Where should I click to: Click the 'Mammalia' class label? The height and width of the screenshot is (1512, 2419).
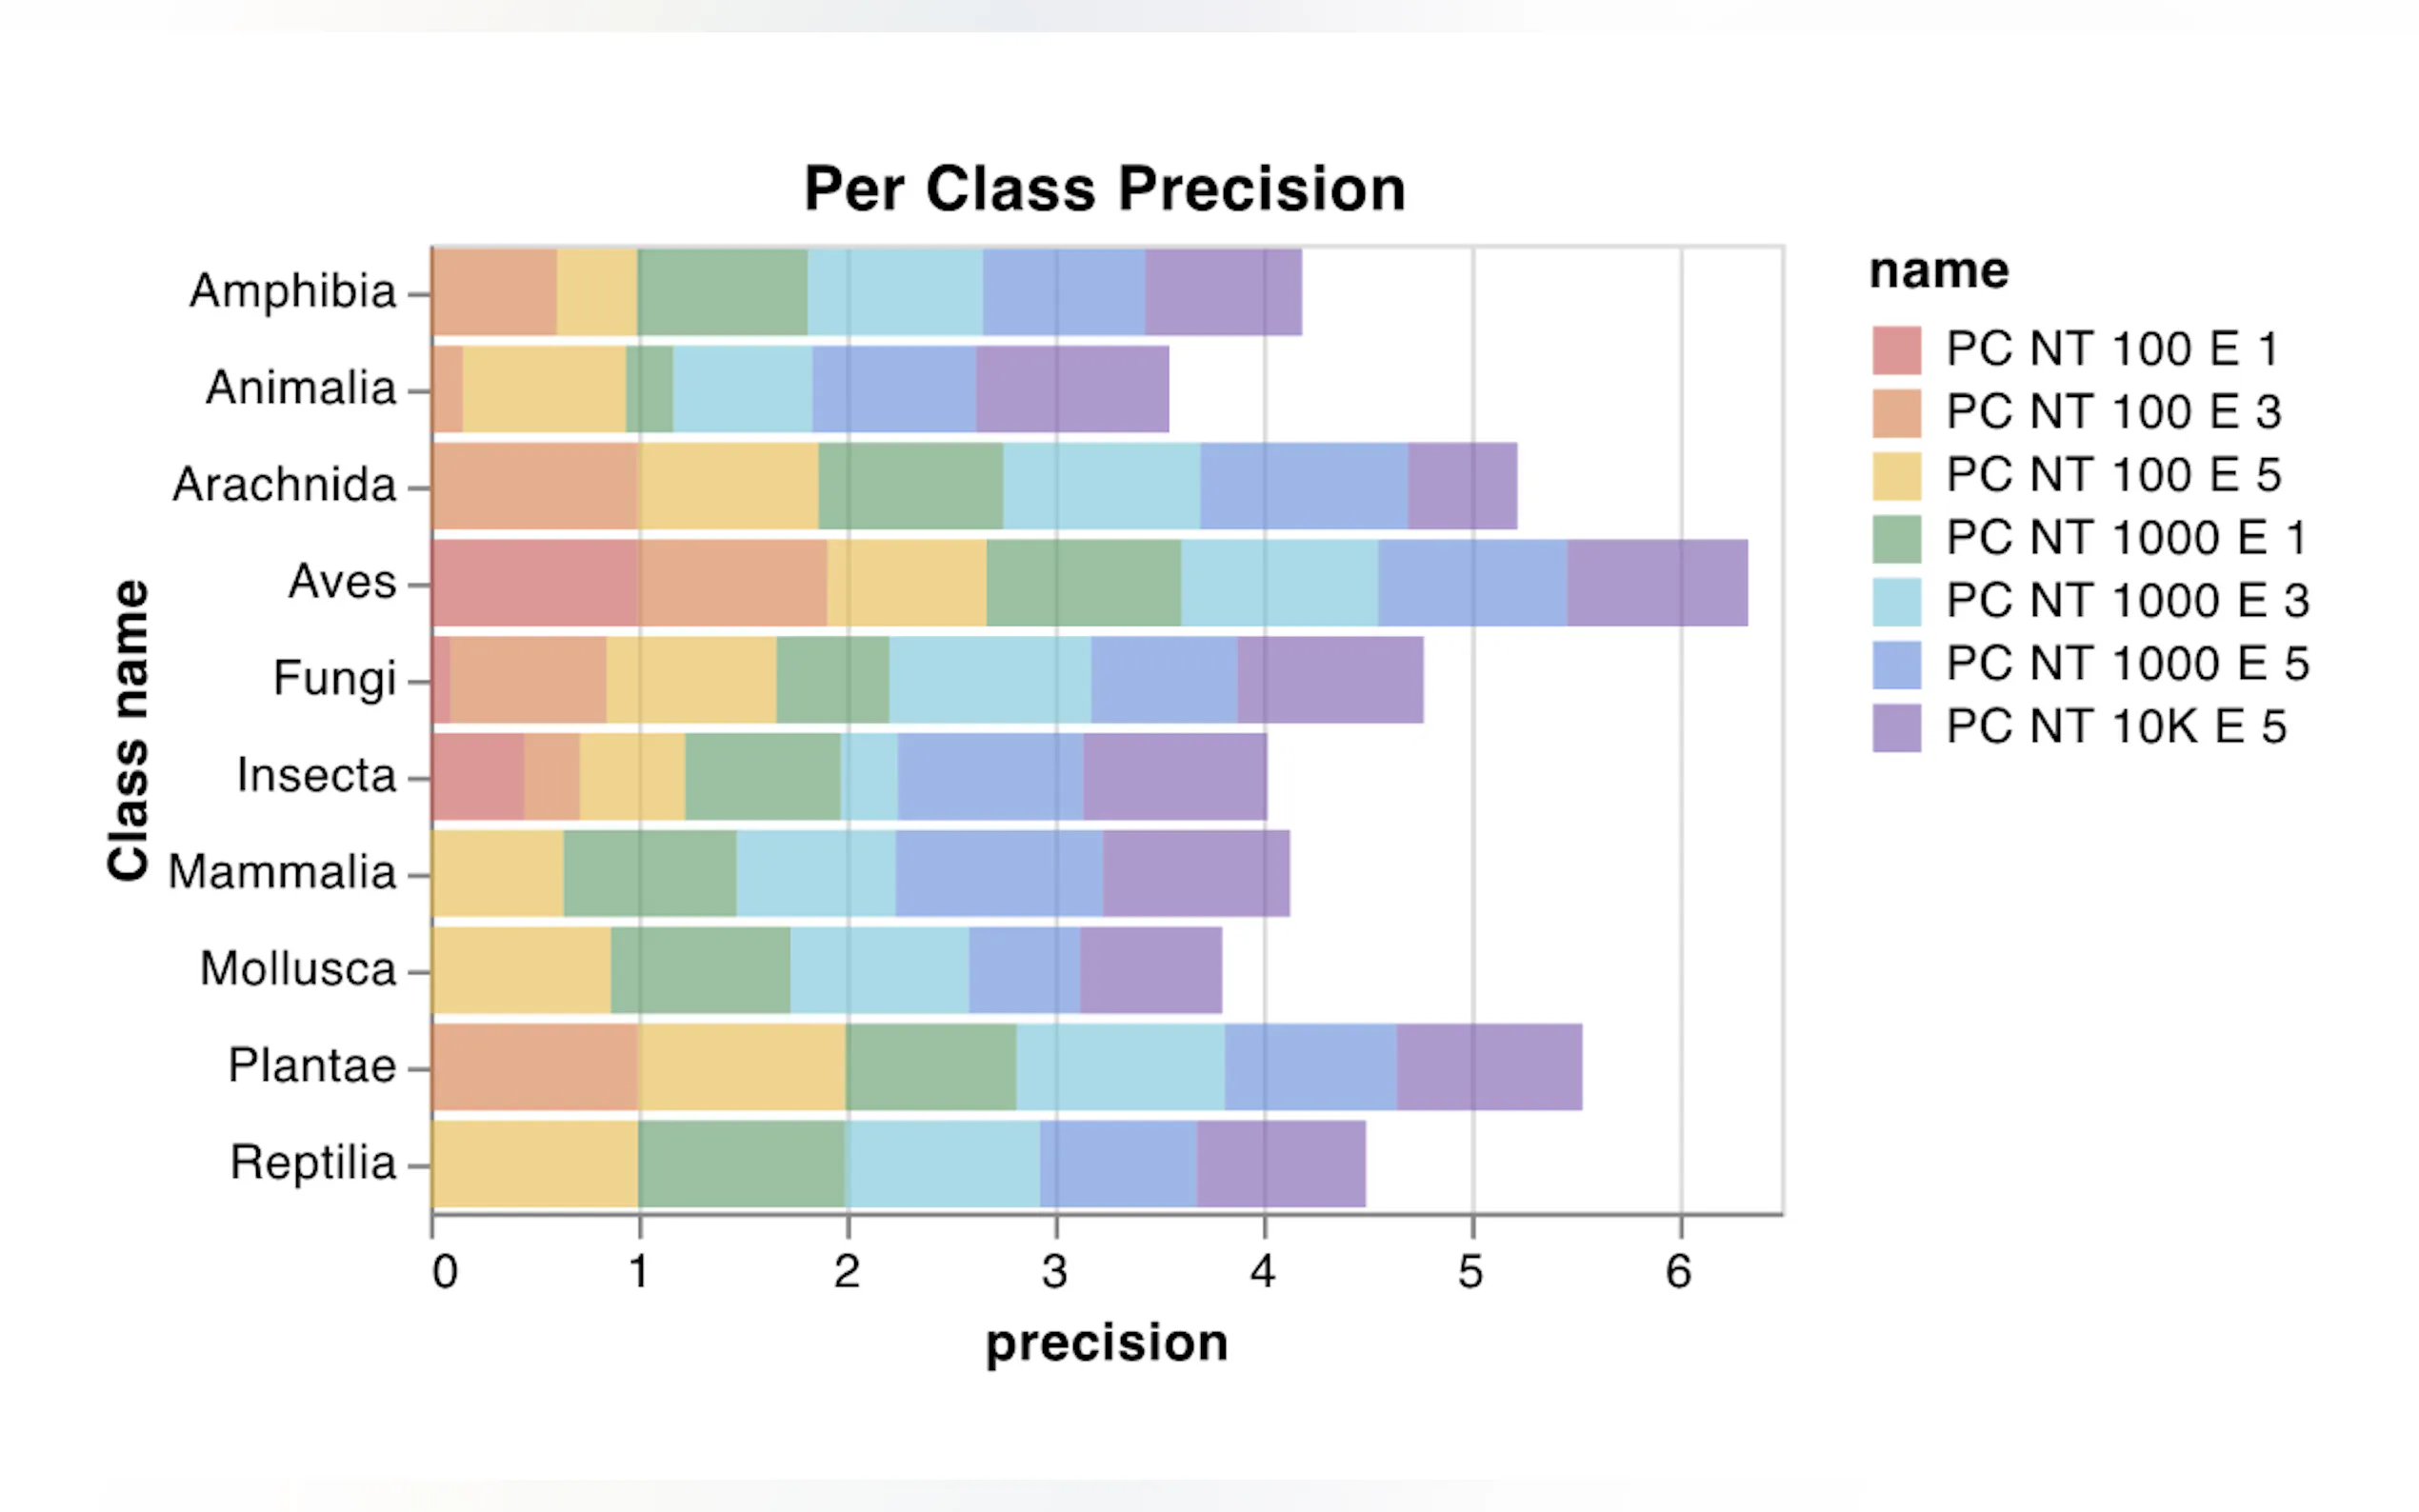click(282, 873)
